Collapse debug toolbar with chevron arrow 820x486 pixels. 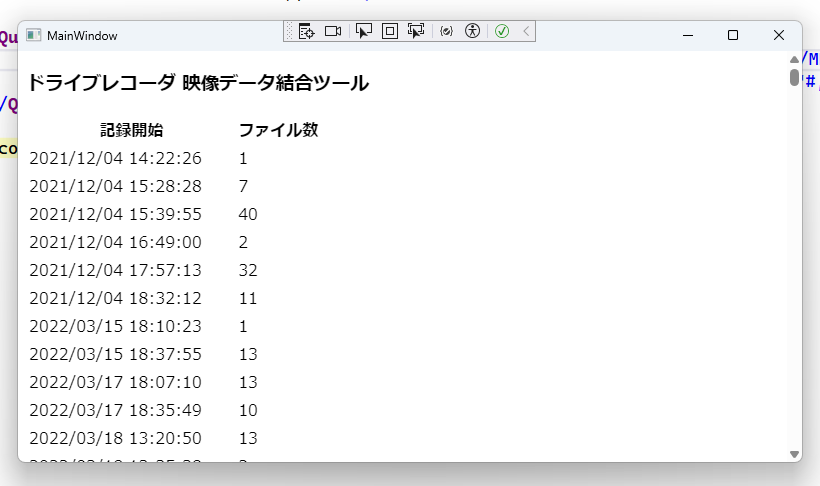tap(526, 31)
